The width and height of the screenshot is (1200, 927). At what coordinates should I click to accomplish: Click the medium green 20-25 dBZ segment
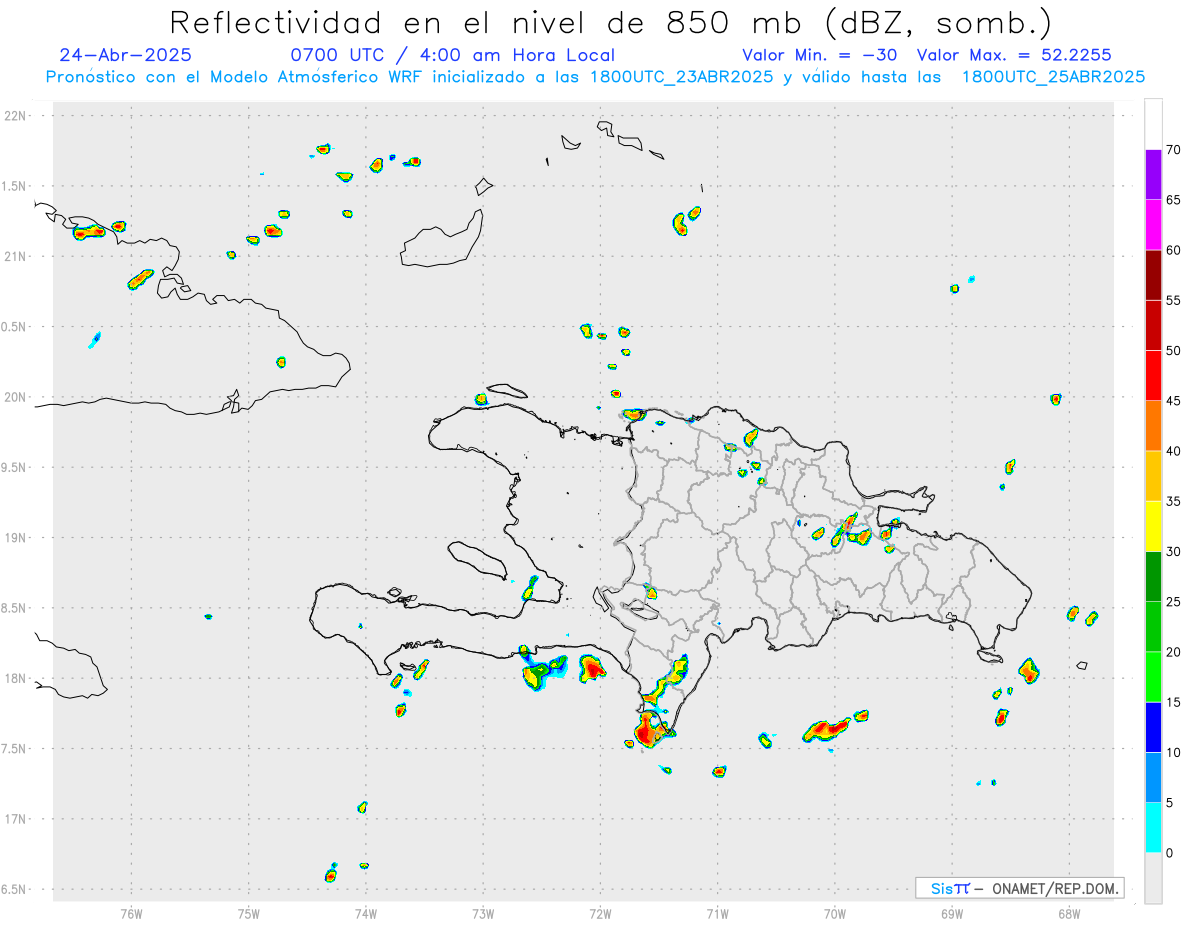(1153, 627)
